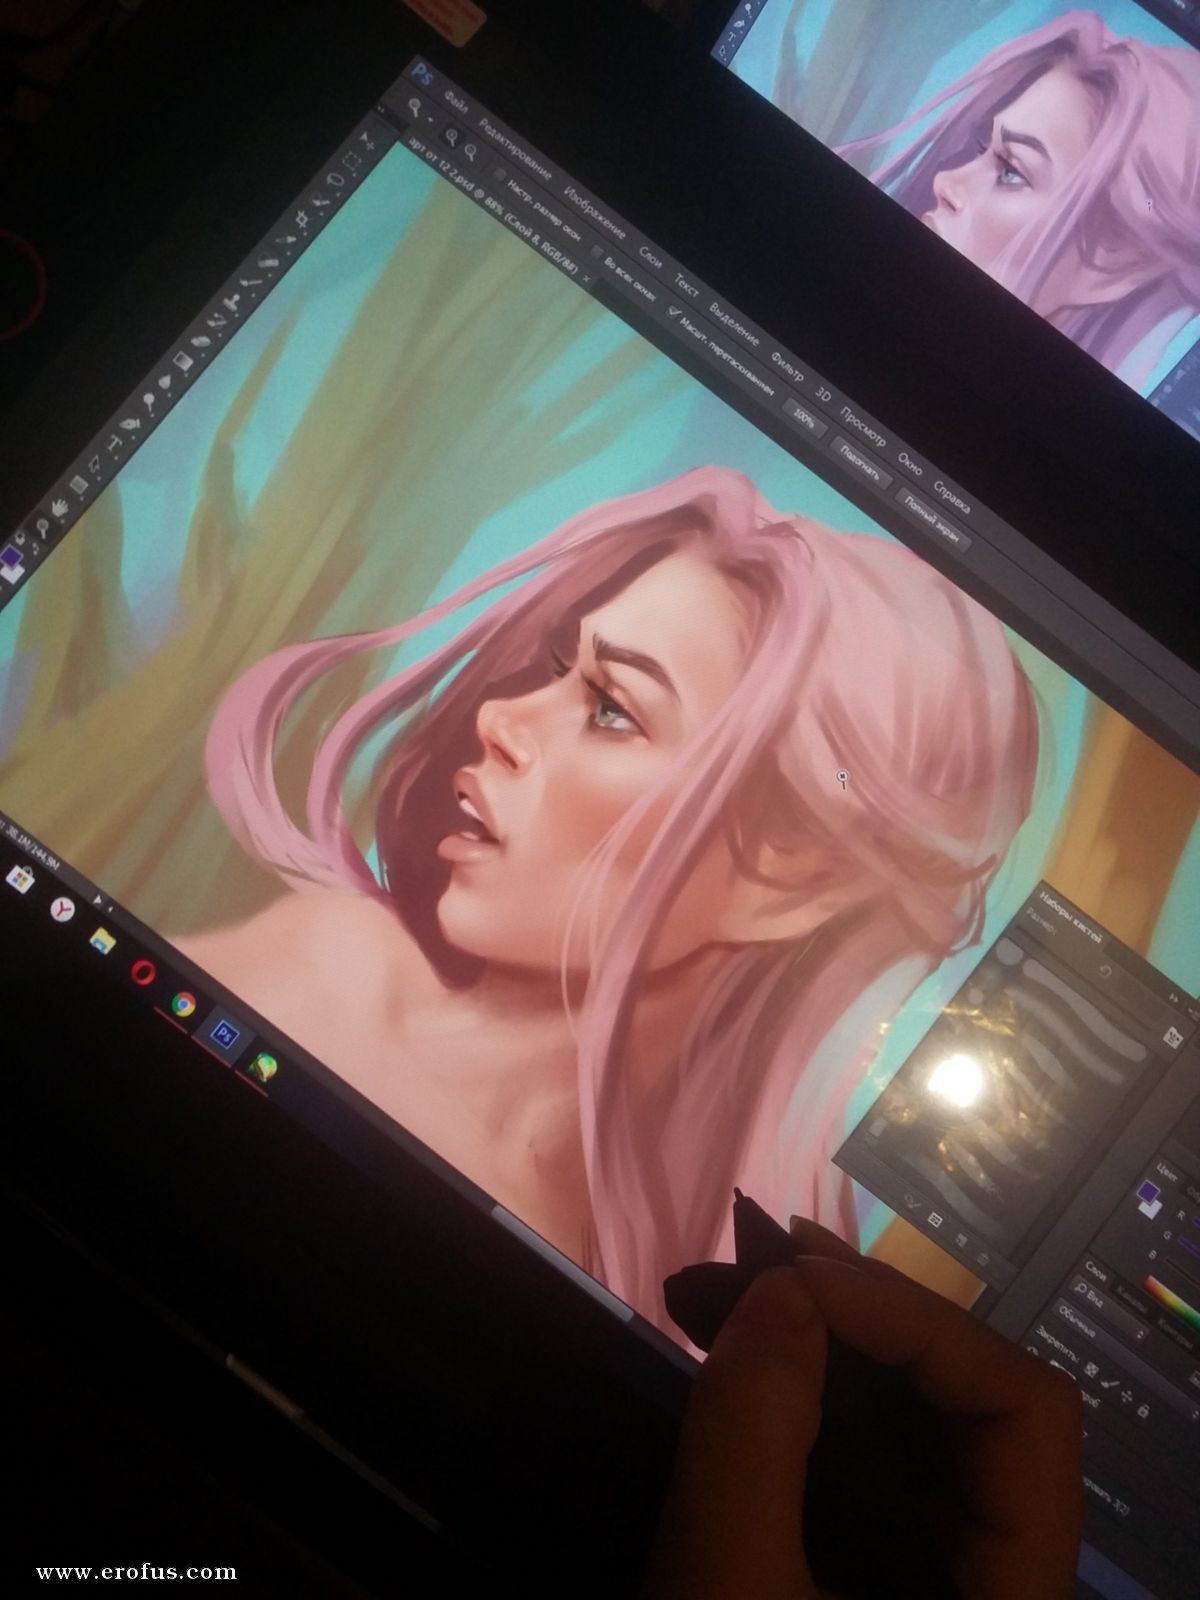The image size is (1200, 1600).
Task: Select the Move tool in the toolbar
Action: (x=366, y=139)
